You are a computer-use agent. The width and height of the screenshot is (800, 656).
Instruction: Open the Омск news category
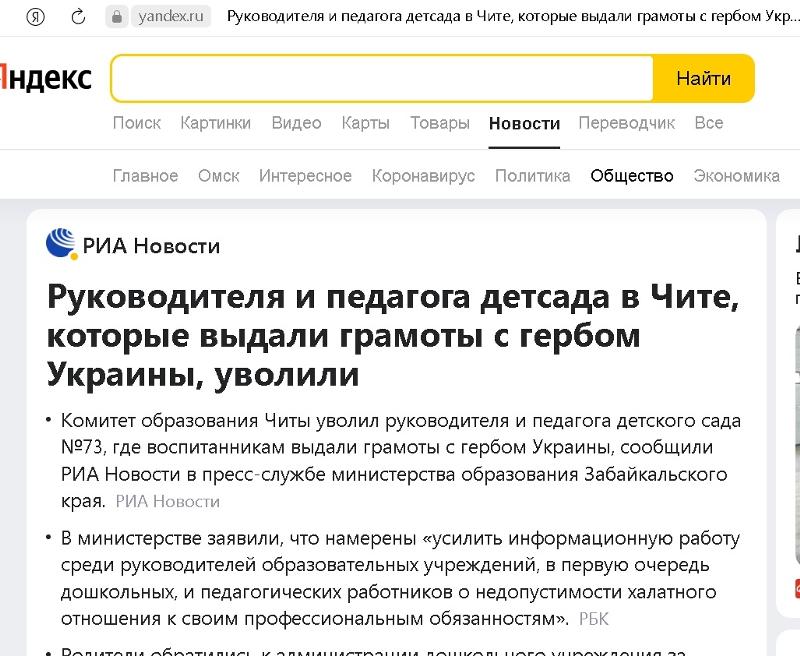point(218,175)
